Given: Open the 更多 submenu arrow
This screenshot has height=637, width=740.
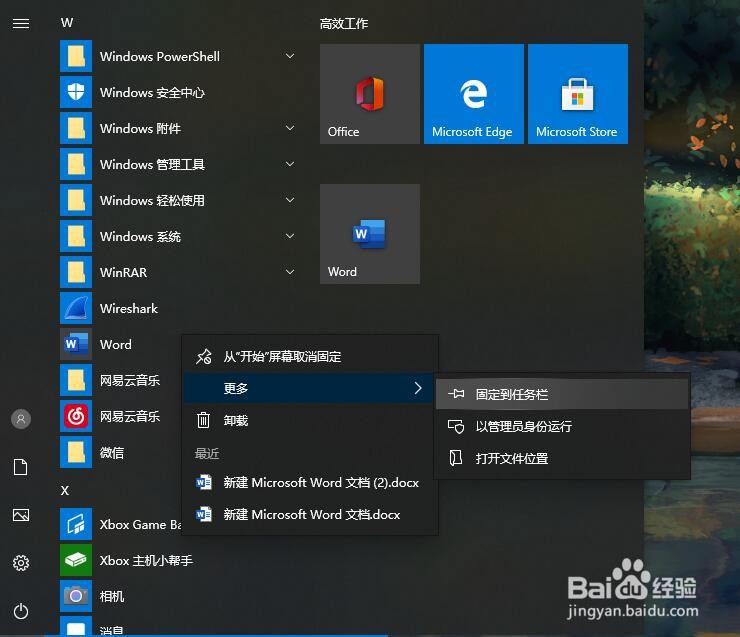Looking at the screenshot, I should point(418,388).
